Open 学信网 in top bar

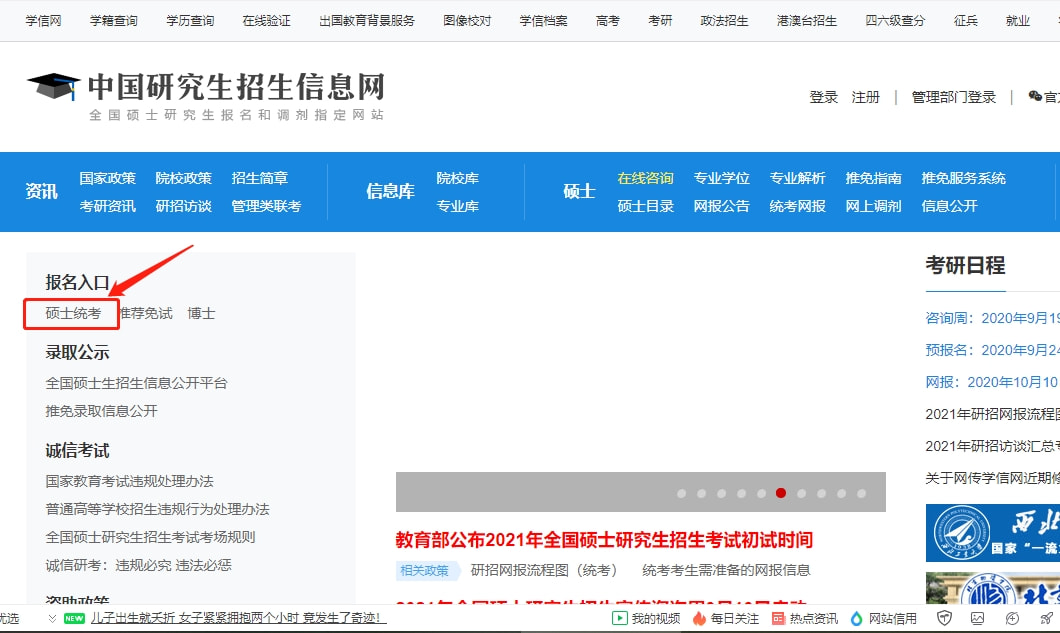coord(43,21)
